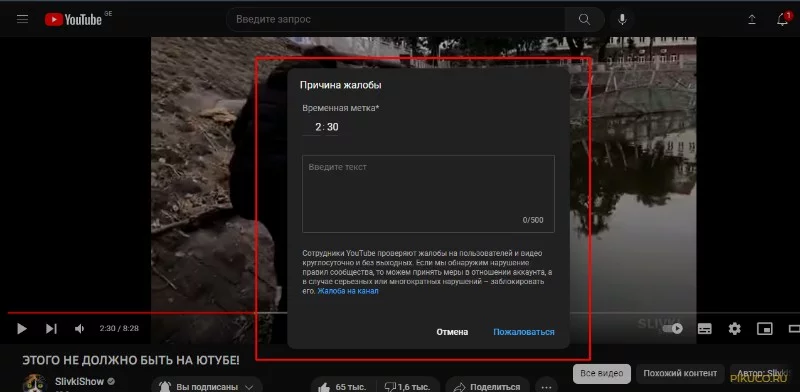Focus the search query field
Viewport: 800px width, 392px height.
coord(395,19)
